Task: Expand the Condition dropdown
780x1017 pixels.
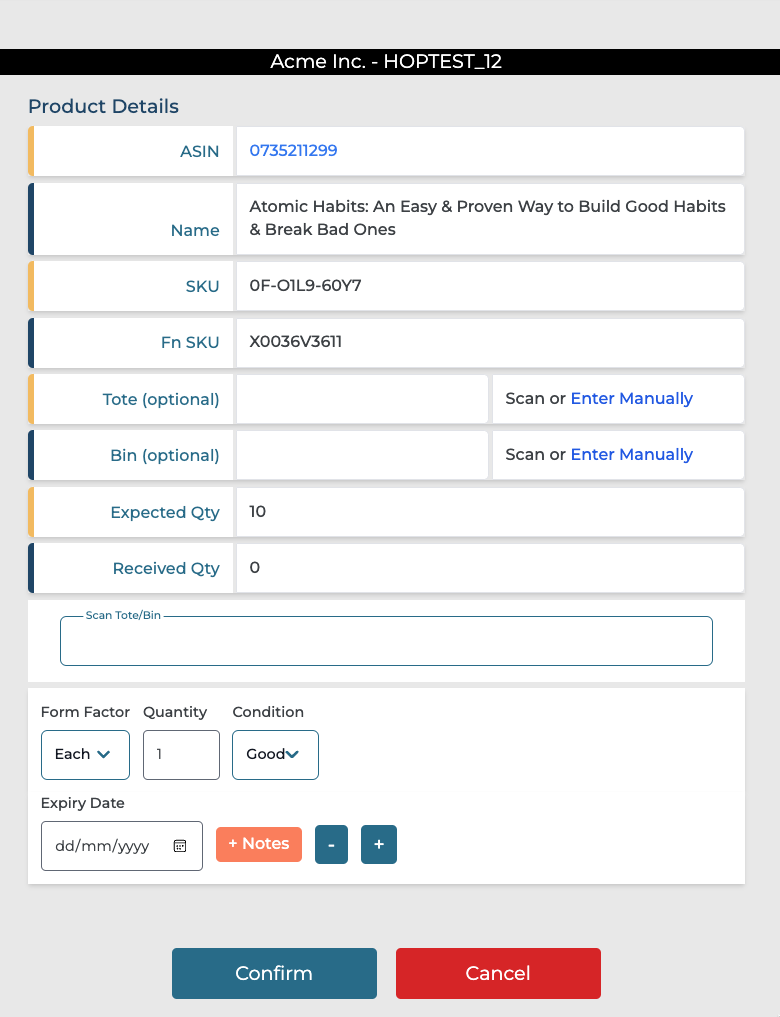Action: [x=275, y=754]
